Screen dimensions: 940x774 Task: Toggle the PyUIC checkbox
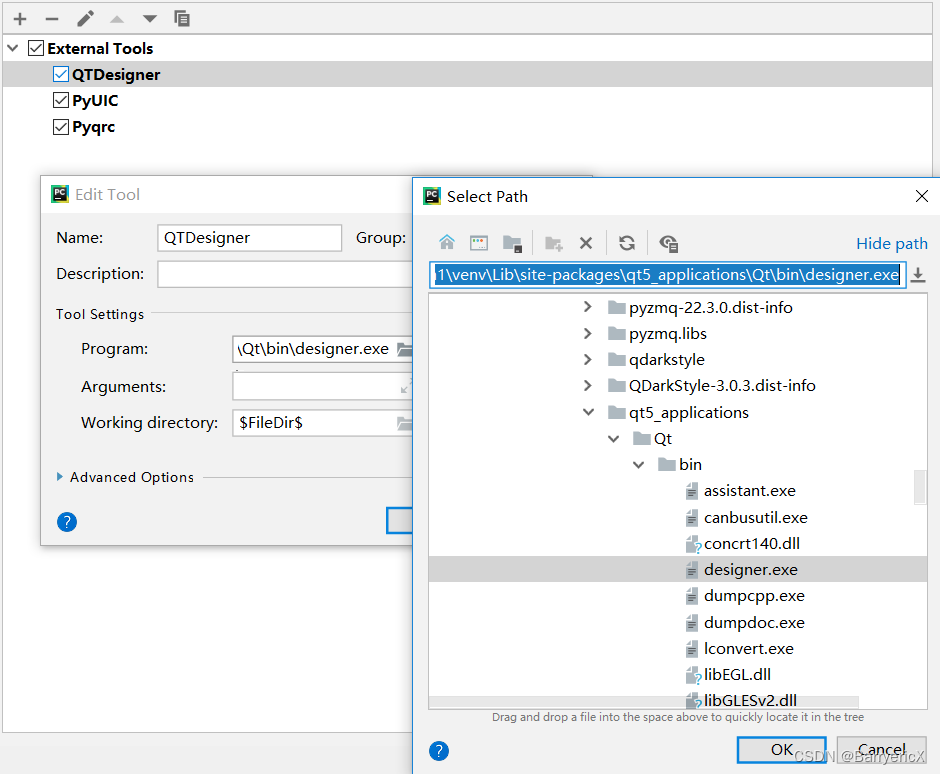(61, 100)
